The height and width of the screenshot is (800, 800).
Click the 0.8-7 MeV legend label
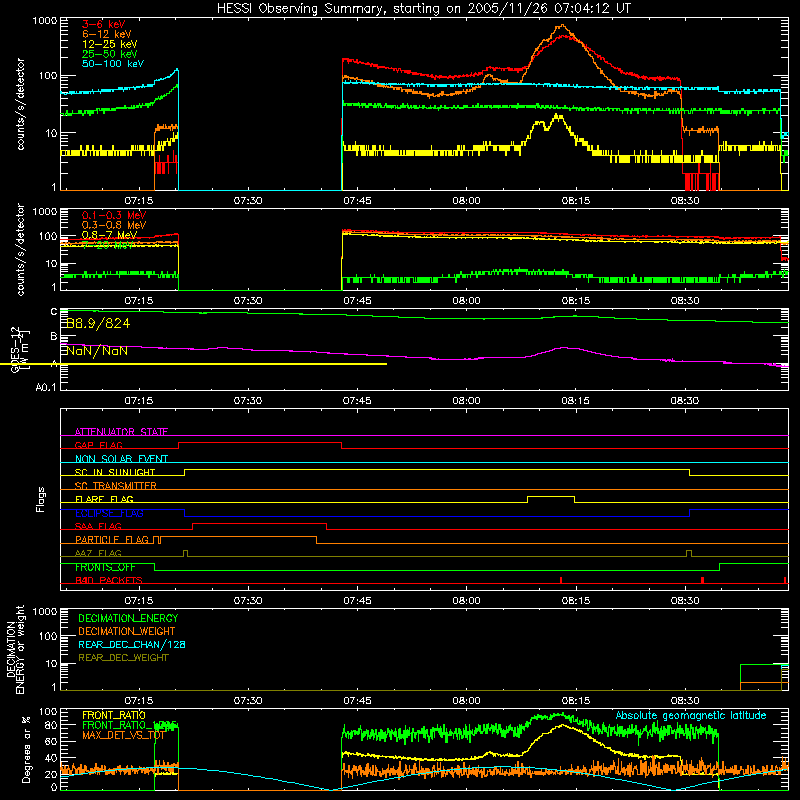click(x=110, y=235)
